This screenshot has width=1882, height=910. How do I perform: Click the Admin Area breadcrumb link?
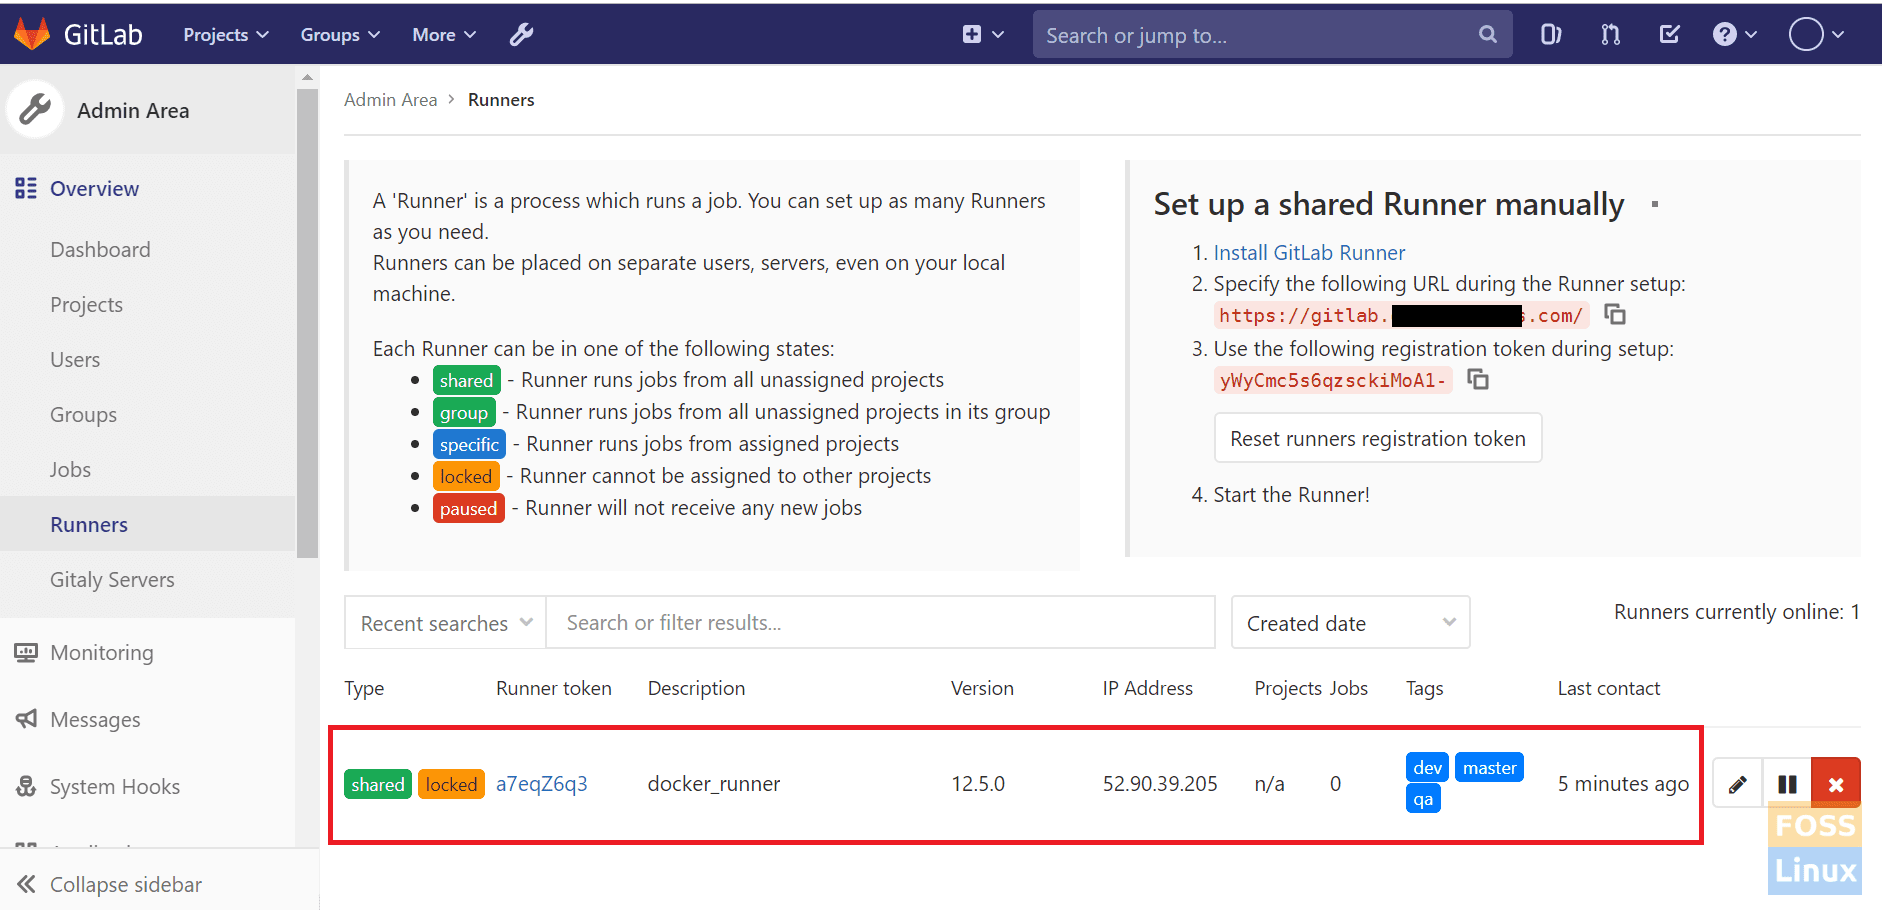click(x=390, y=100)
